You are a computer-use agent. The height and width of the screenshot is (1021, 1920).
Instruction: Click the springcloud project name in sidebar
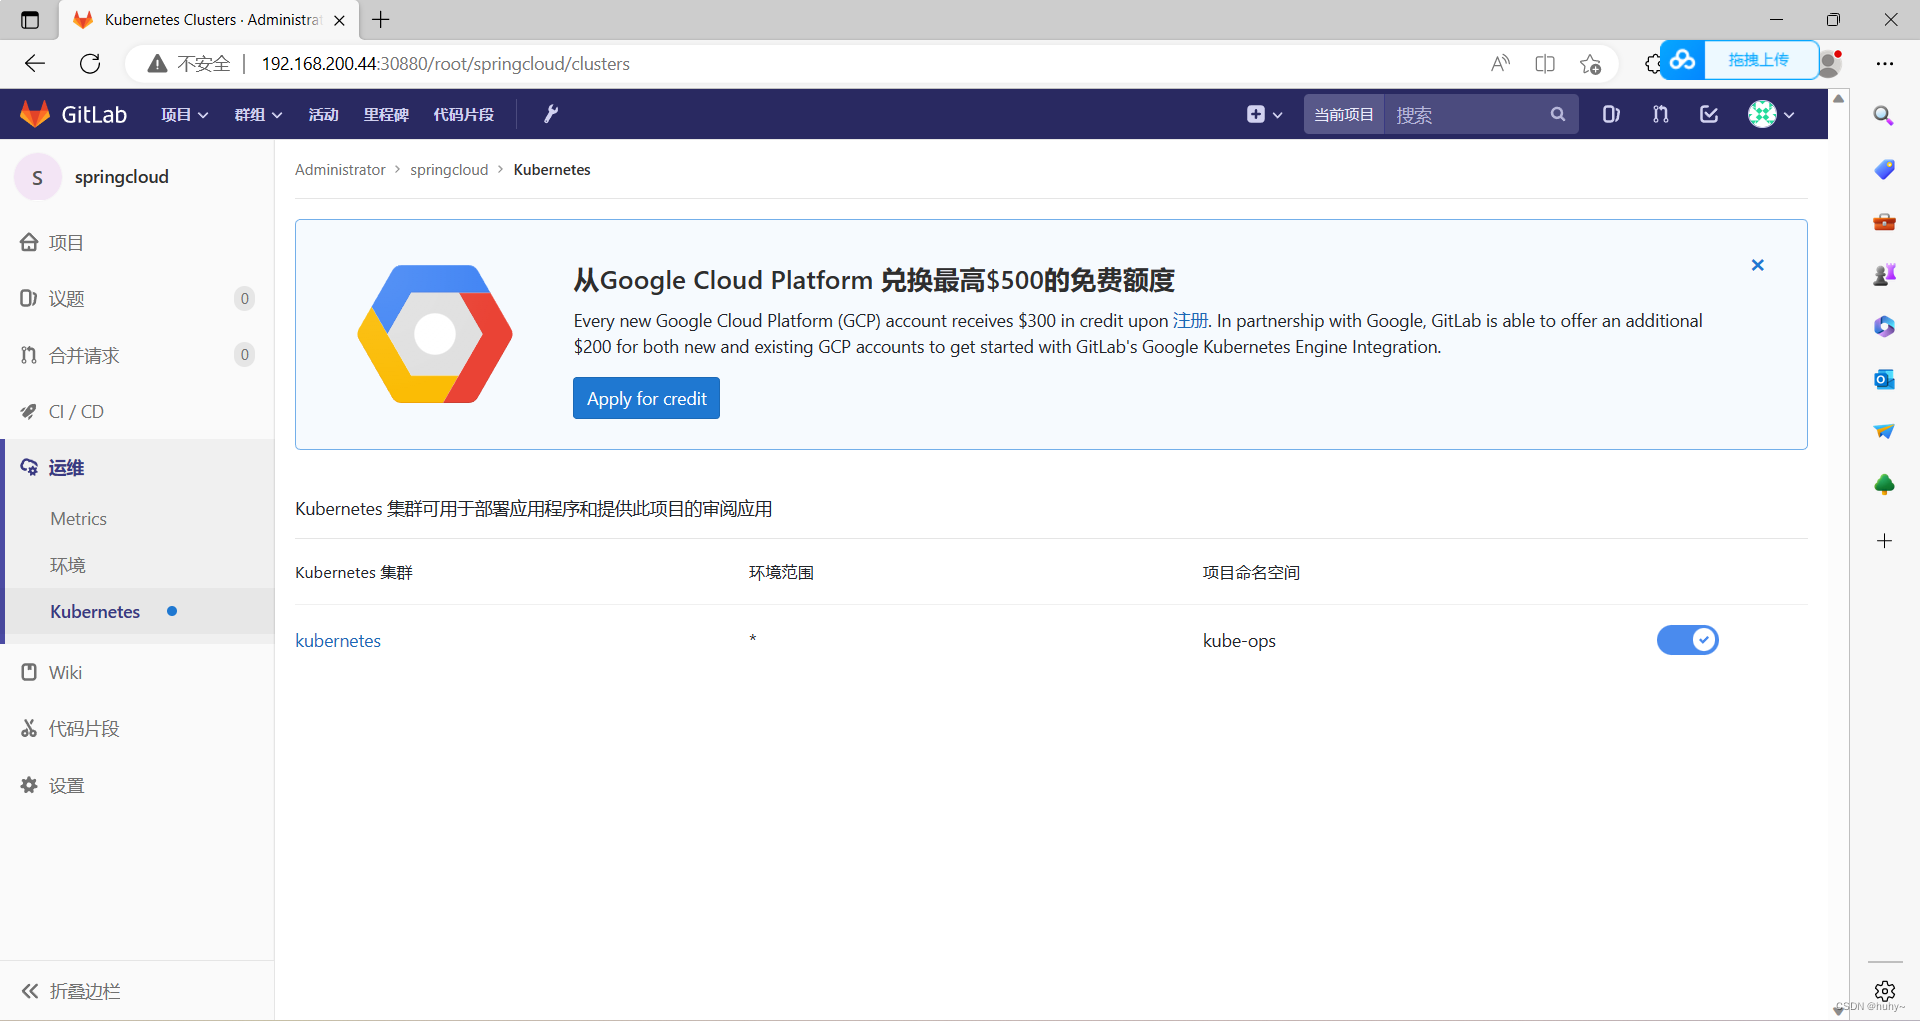tap(122, 177)
